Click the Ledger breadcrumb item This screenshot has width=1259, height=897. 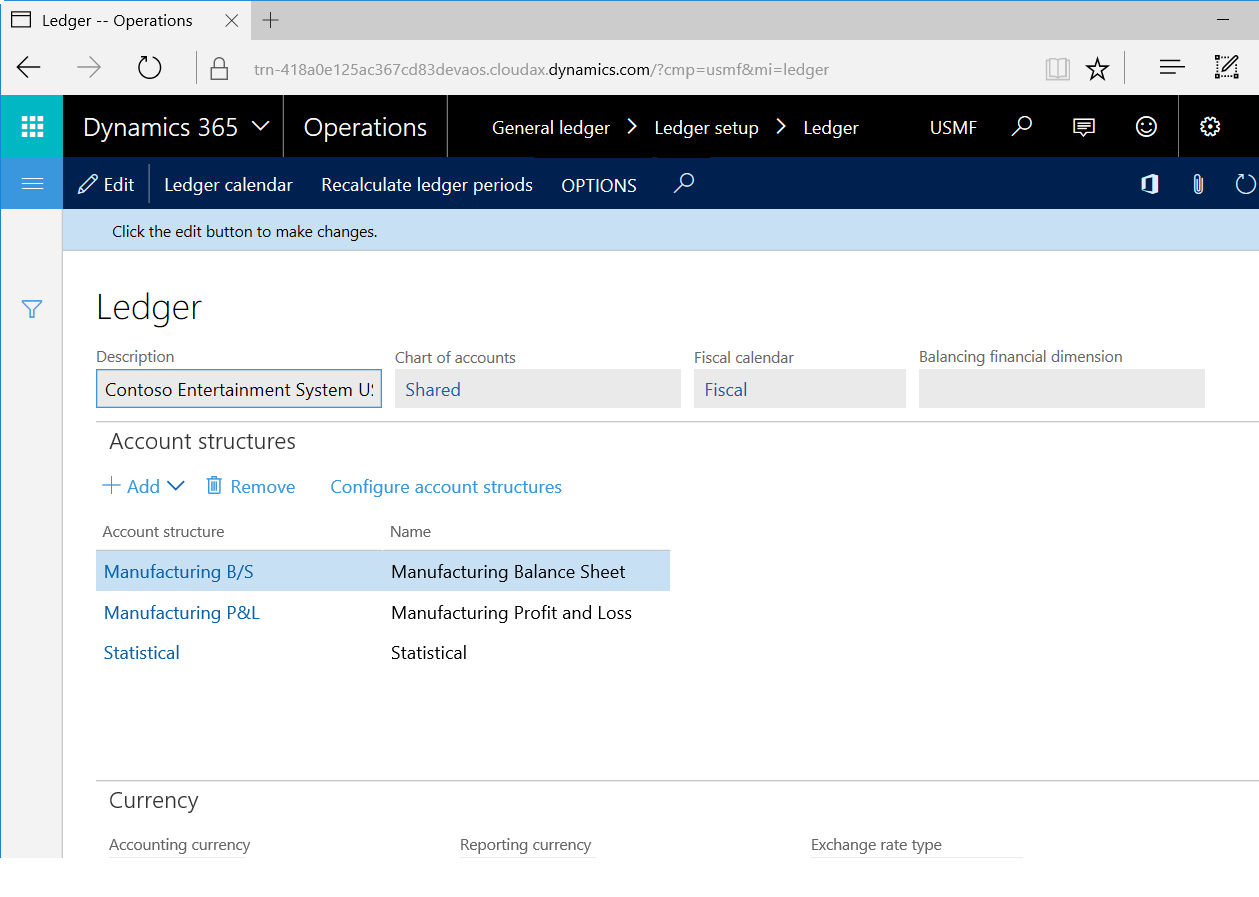831,128
